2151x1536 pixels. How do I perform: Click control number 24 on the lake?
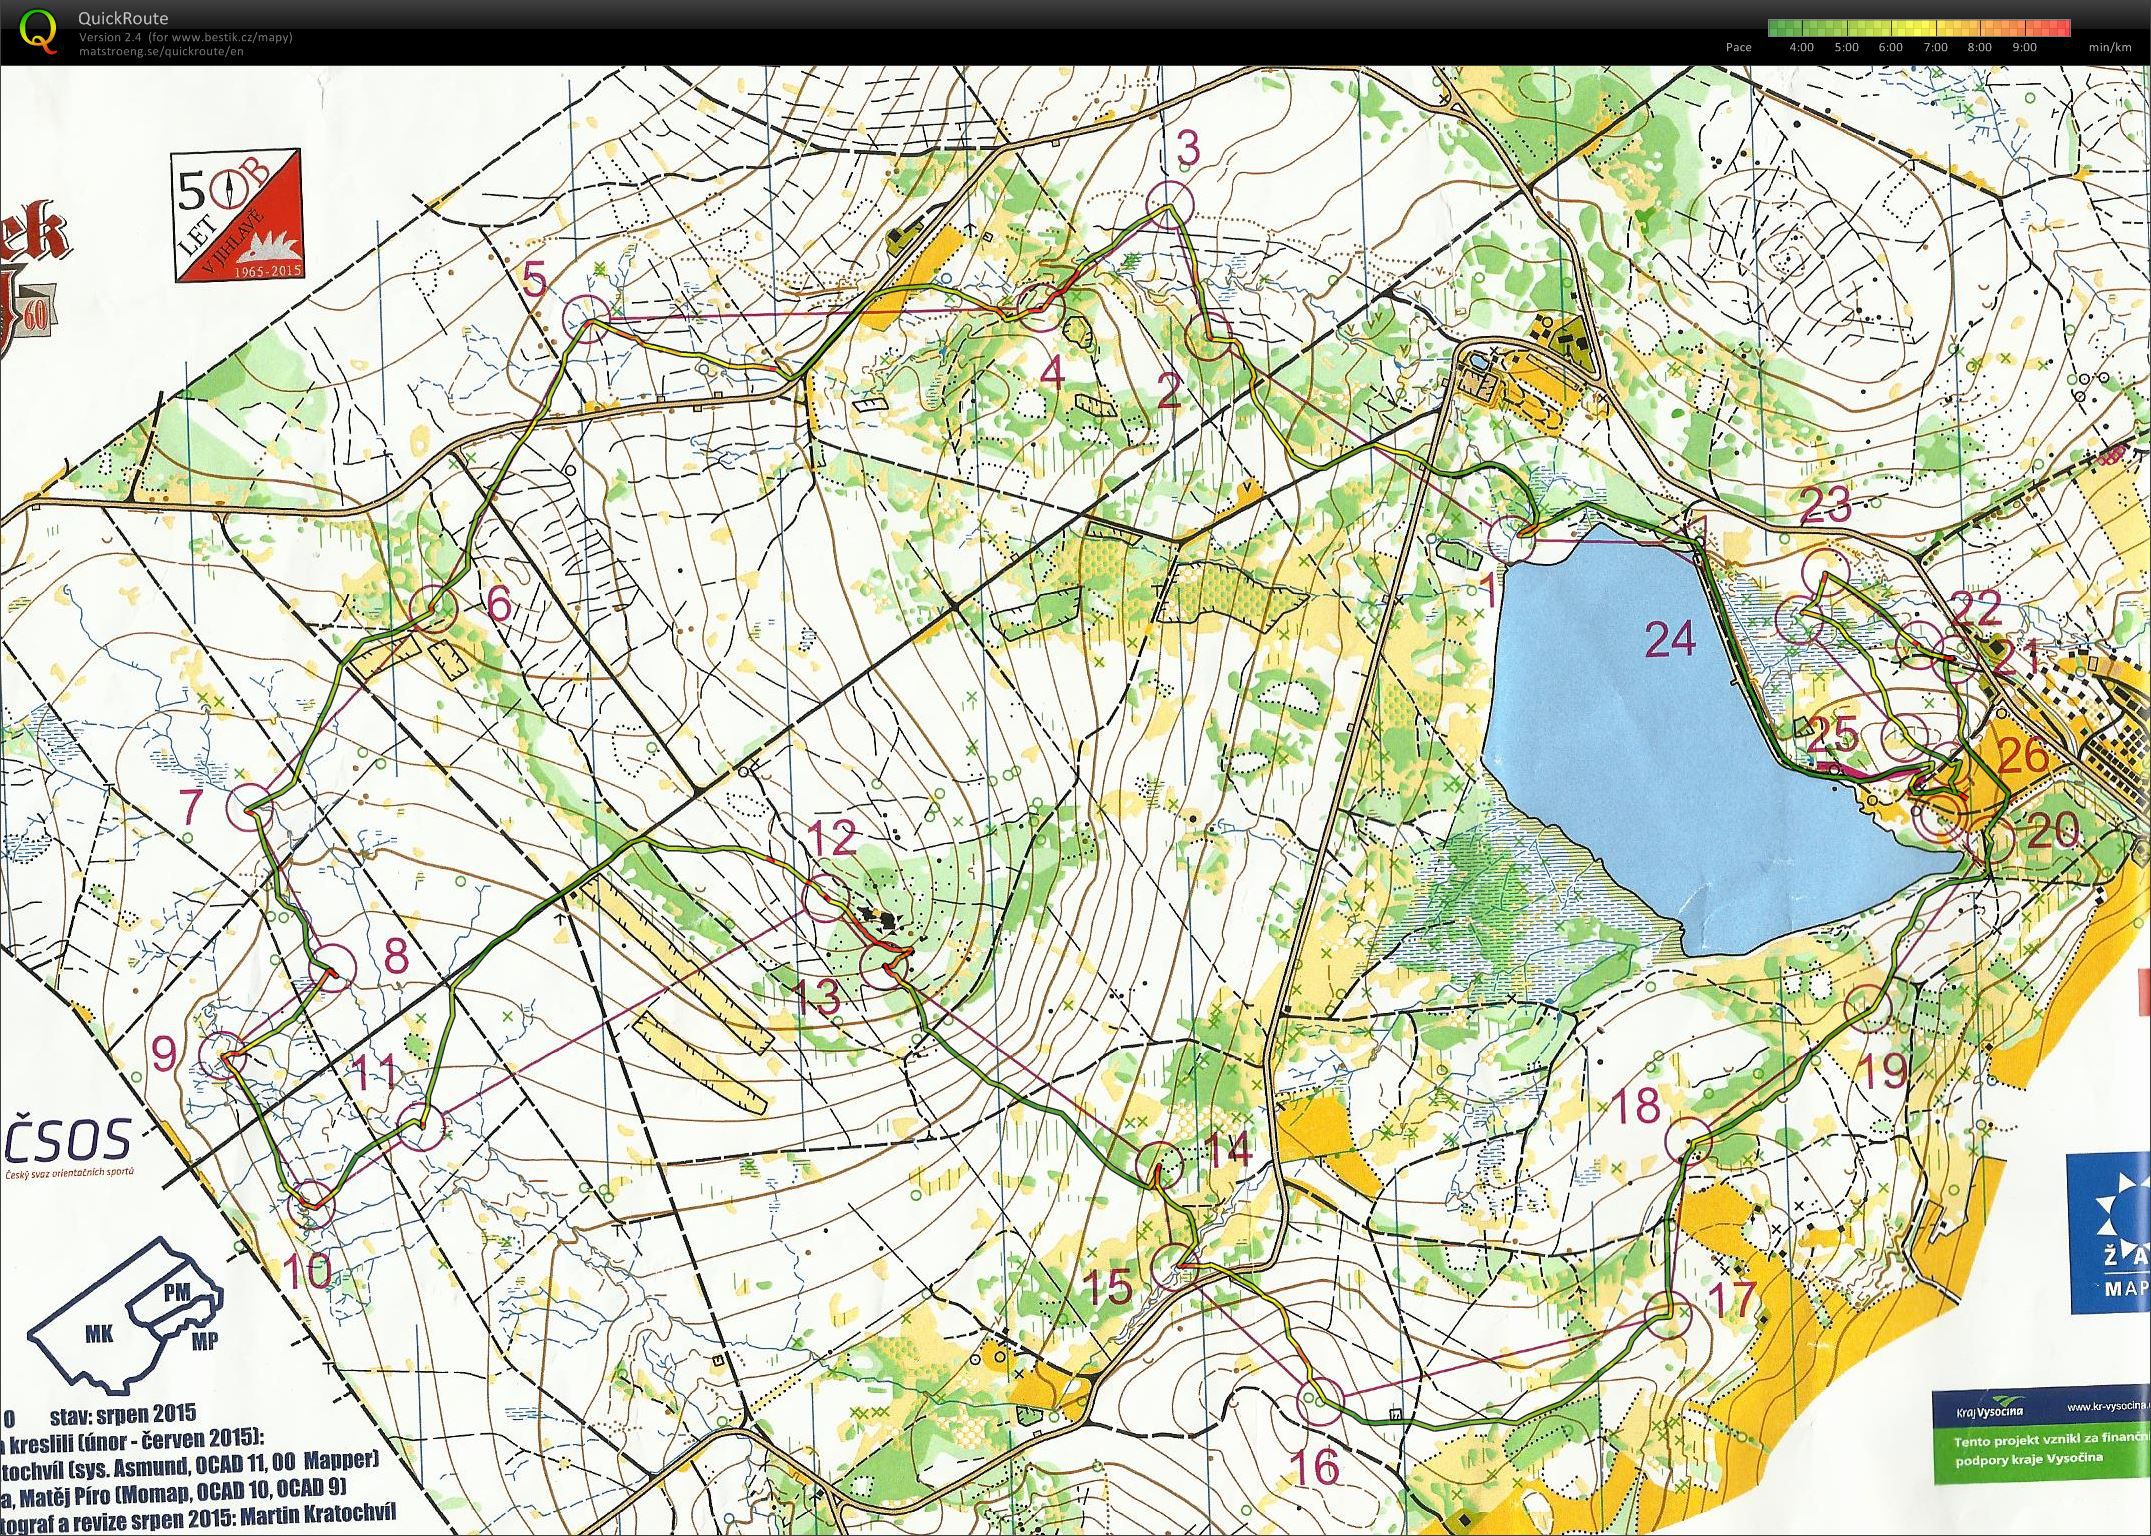[x=1671, y=639]
